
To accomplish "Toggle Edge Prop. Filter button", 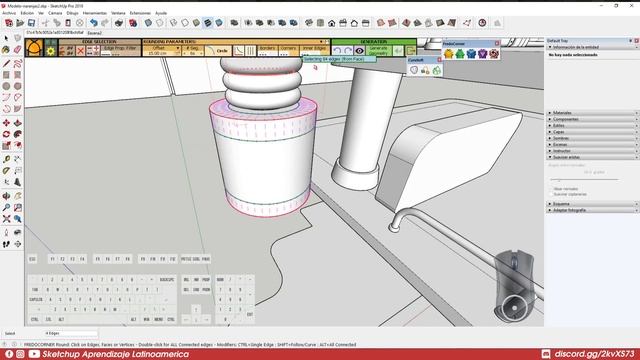I will pyautogui.click(x=120, y=50).
